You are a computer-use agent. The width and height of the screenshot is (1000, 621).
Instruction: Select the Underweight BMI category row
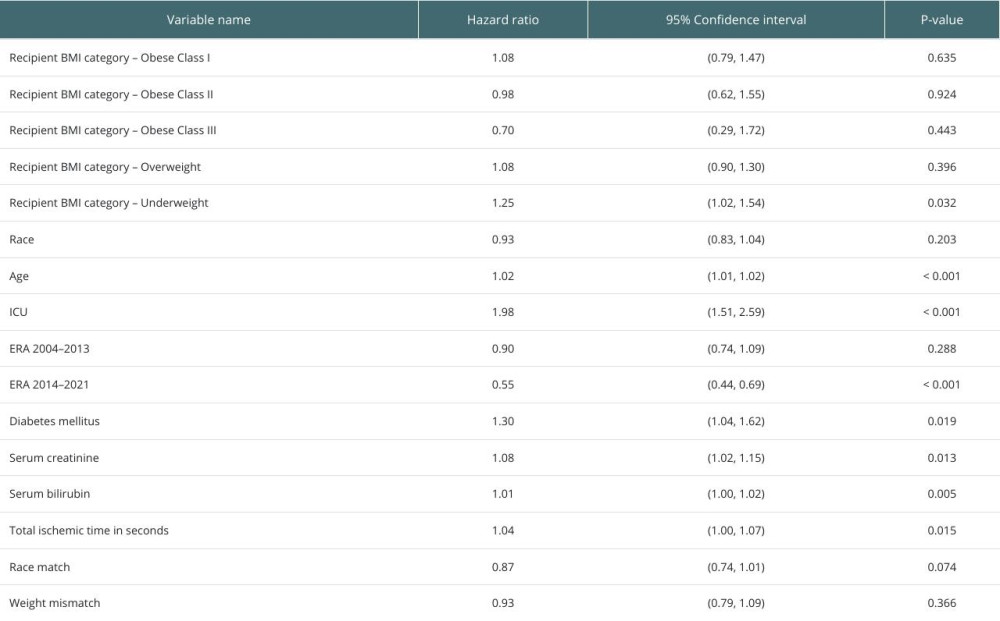pyautogui.click(x=500, y=203)
